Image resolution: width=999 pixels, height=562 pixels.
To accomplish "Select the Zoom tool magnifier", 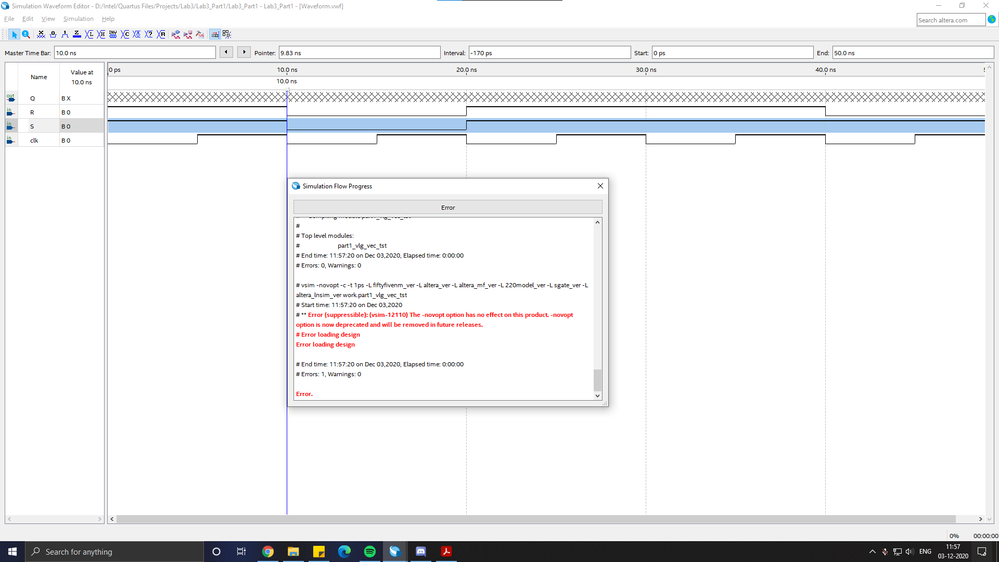I will pyautogui.click(x=26, y=34).
